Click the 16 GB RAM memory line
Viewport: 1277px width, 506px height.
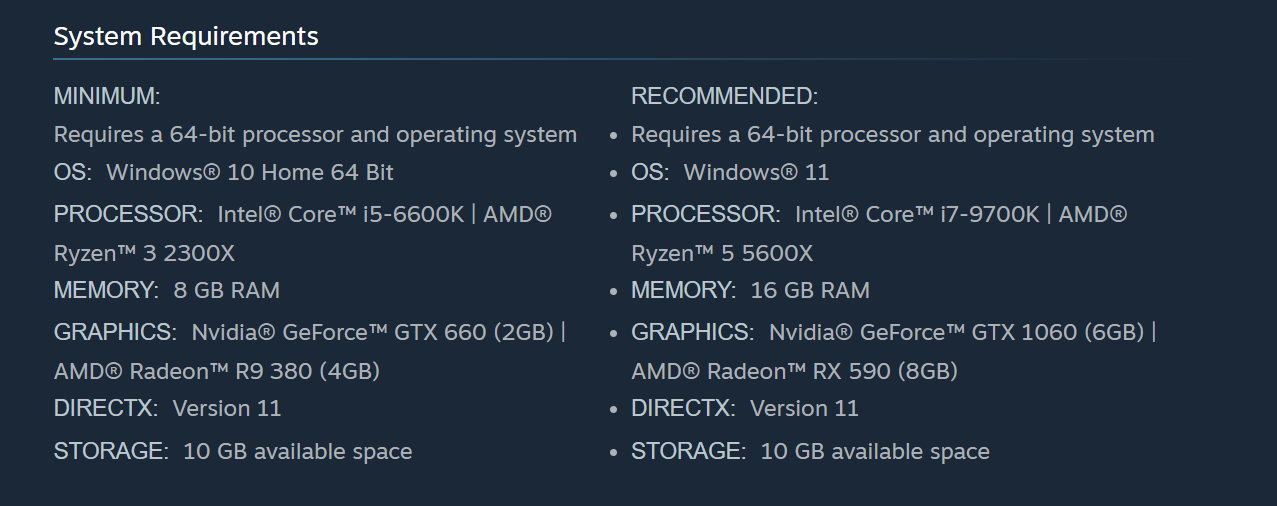(x=750, y=291)
